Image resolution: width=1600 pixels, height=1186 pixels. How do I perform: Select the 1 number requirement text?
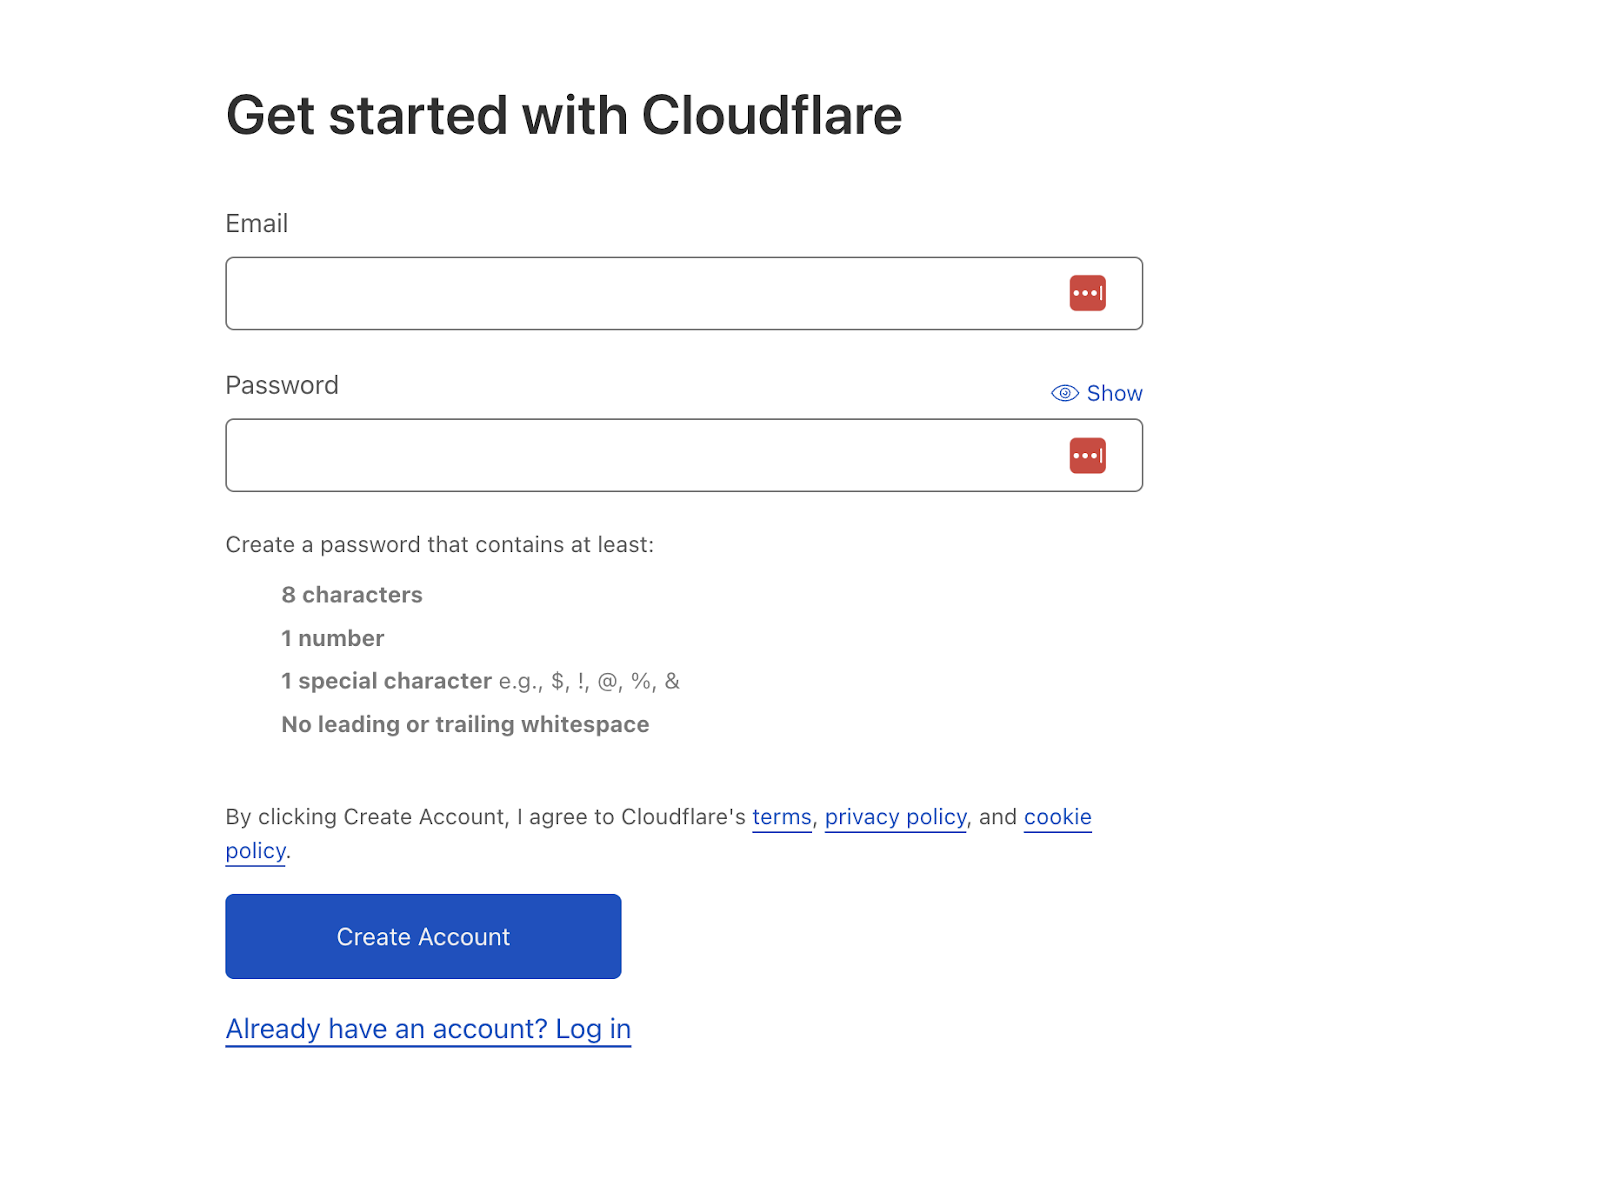[332, 638]
